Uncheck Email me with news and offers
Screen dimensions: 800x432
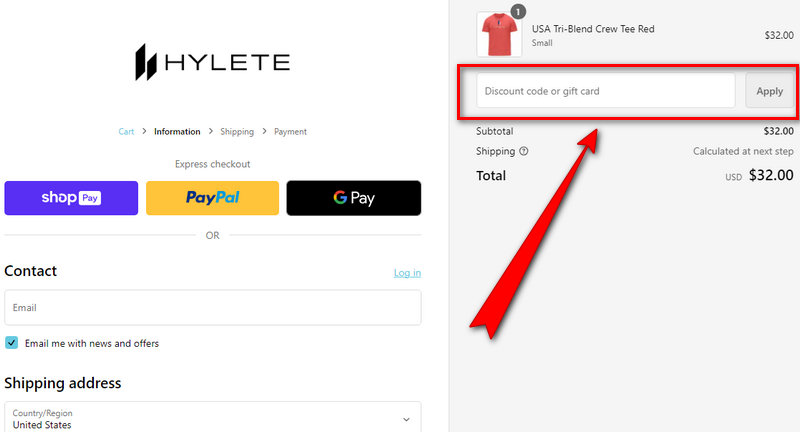click(11, 343)
